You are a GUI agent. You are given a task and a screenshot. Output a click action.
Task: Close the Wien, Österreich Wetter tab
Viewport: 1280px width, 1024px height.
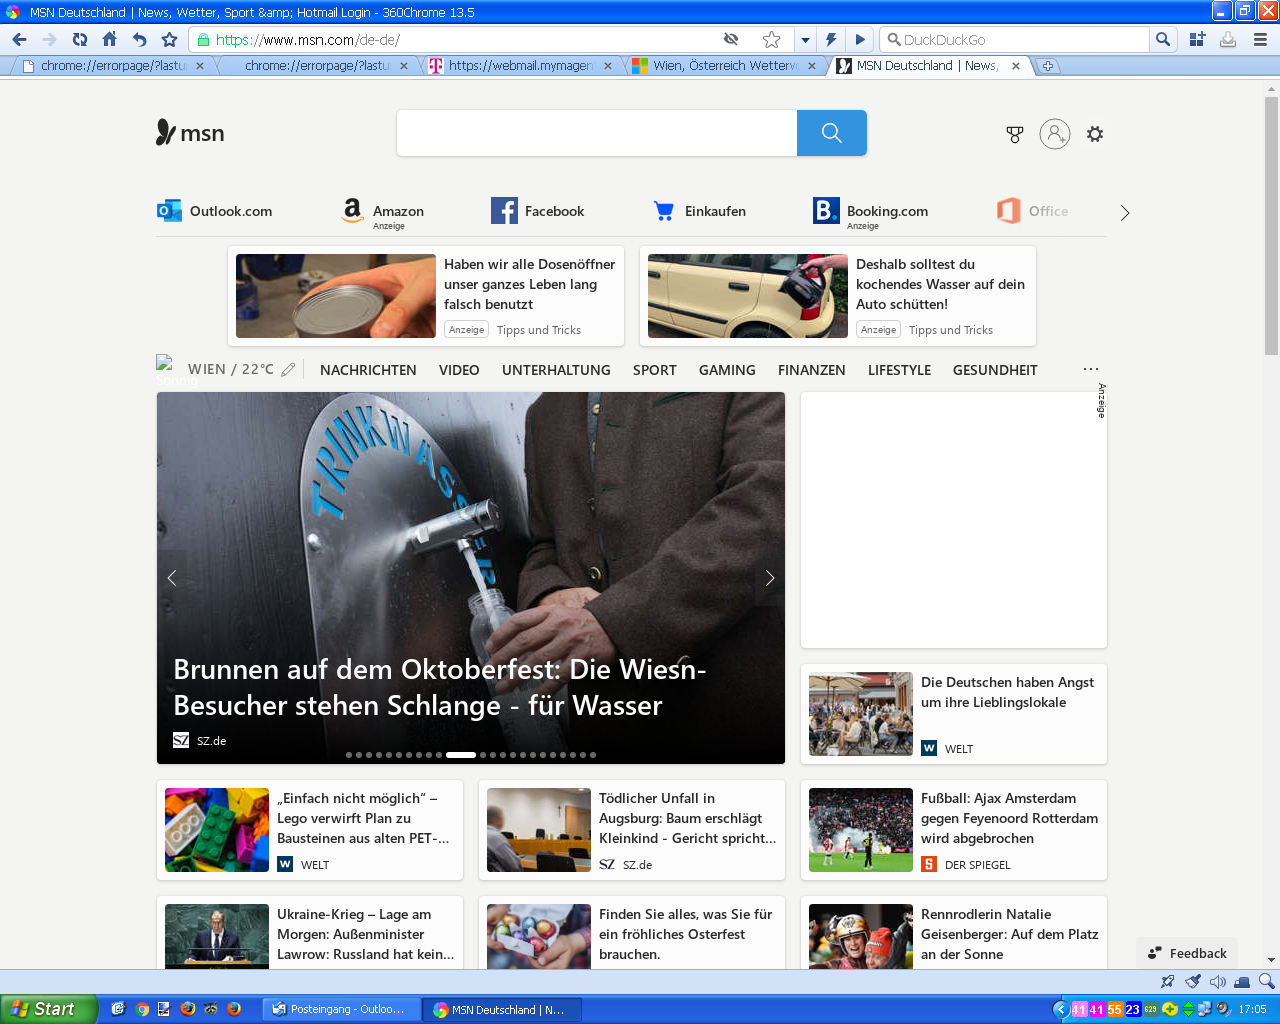tap(812, 66)
